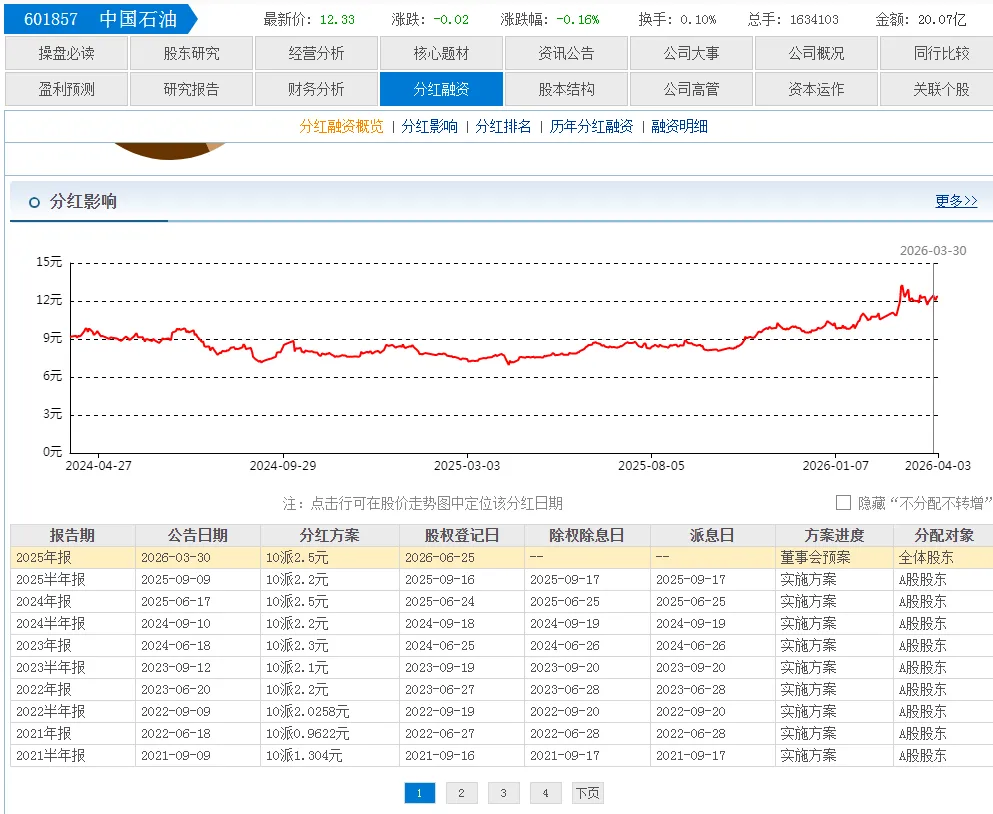Click 派息日 column header
Image resolution: width=993 pixels, height=814 pixels.
coord(712,535)
